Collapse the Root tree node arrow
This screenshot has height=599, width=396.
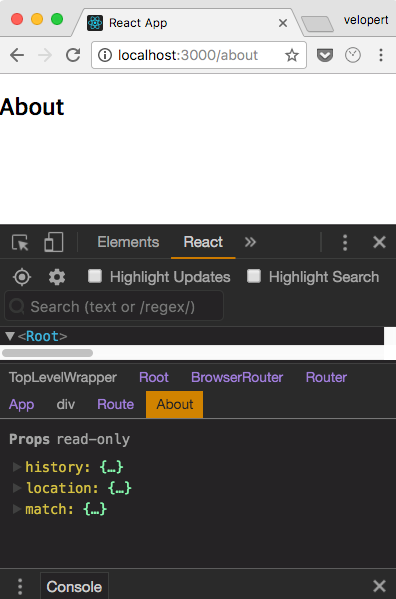(10, 336)
